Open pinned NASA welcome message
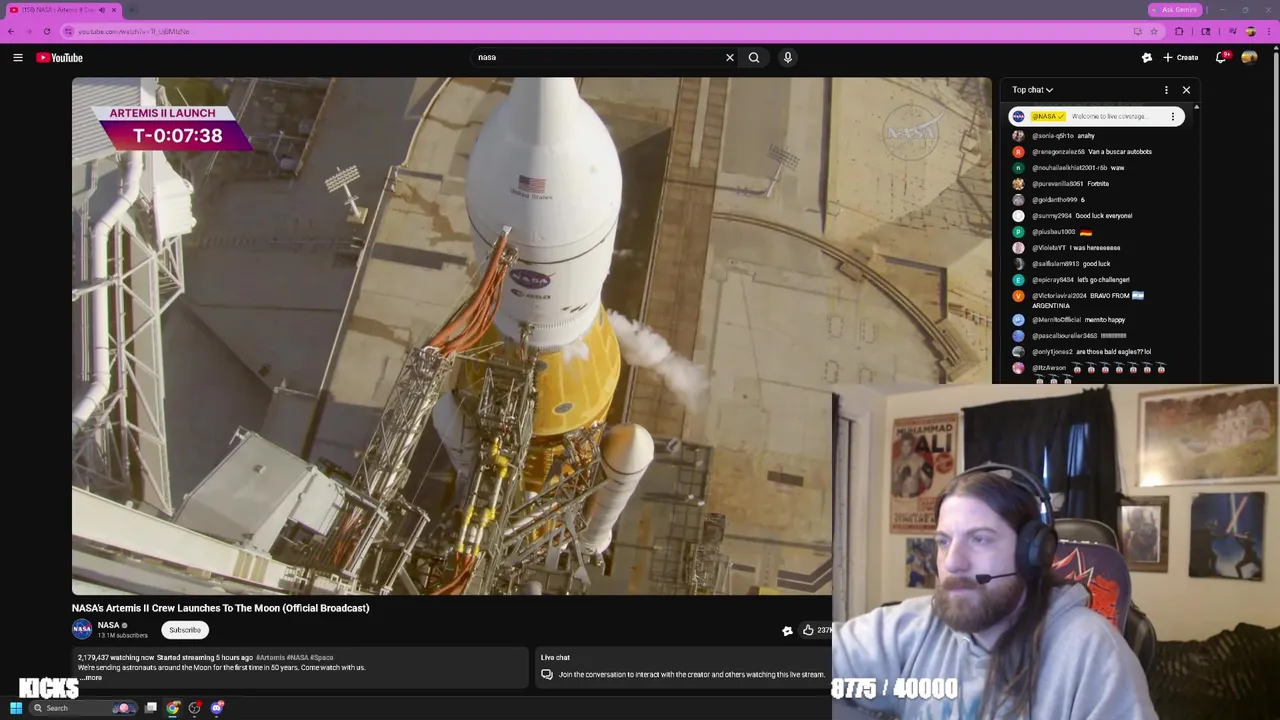The height and width of the screenshot is (720, 1280). click(x=1096, y=116)
